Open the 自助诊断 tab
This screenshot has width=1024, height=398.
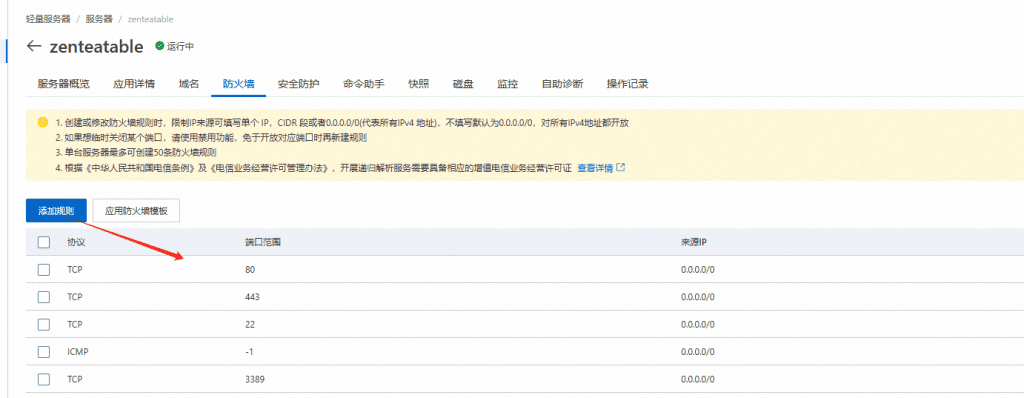562,84
